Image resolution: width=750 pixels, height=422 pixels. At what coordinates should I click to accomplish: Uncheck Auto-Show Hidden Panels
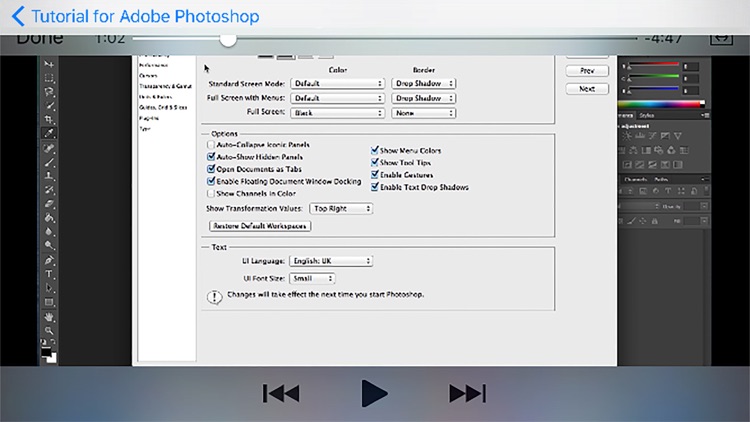point(210,156)
